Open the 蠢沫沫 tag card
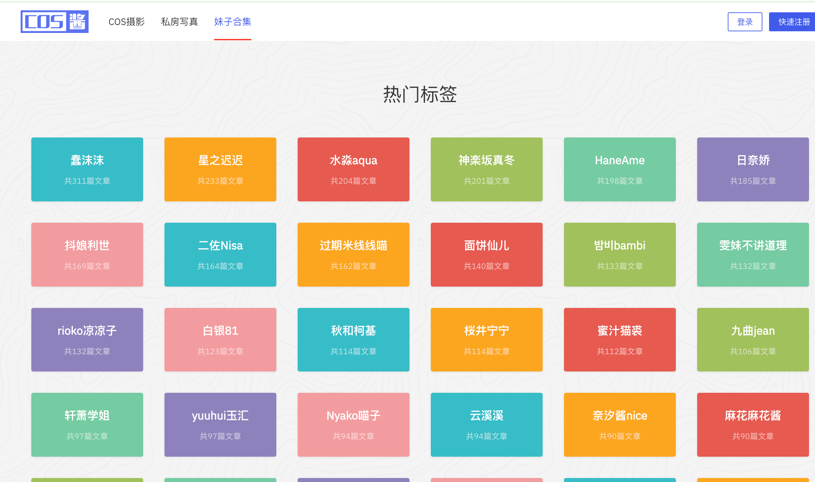Image resolution: width=815 pixels, height=482 pixels. coord(87,169)
